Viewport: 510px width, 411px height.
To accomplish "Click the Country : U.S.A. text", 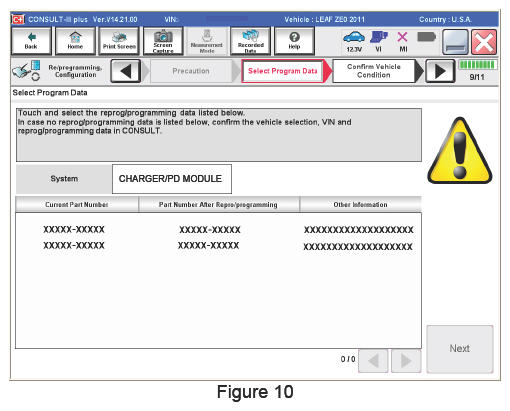I will point(445,19).
